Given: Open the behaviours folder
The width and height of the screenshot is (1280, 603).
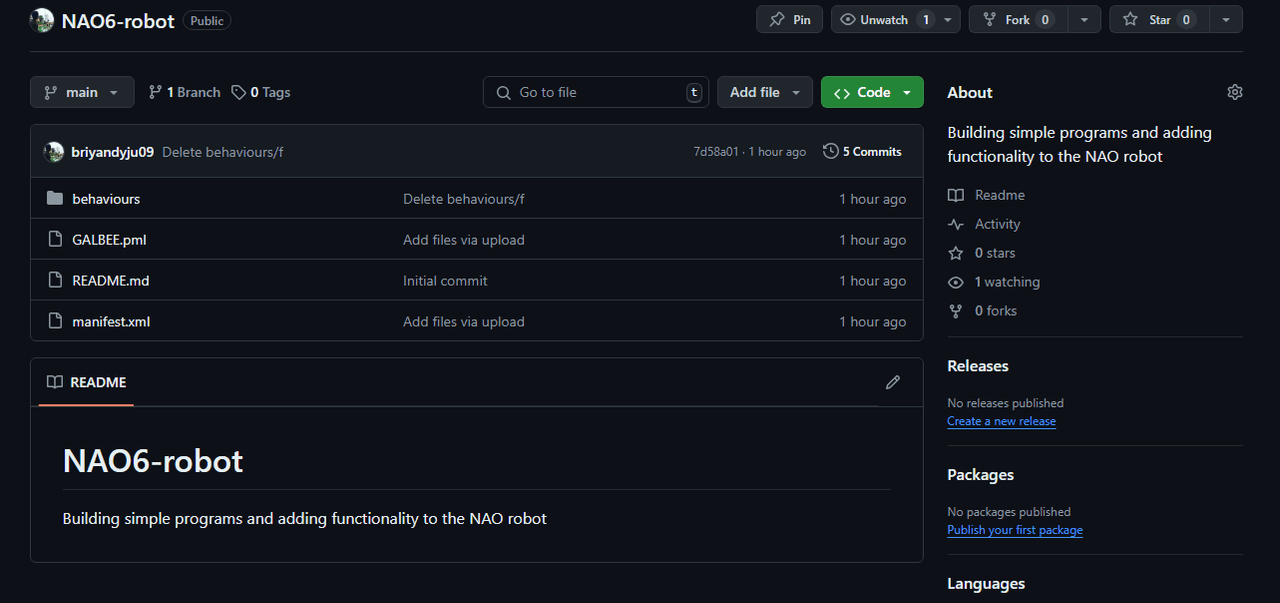Looking at the screenshot, I should coord(106,199).
